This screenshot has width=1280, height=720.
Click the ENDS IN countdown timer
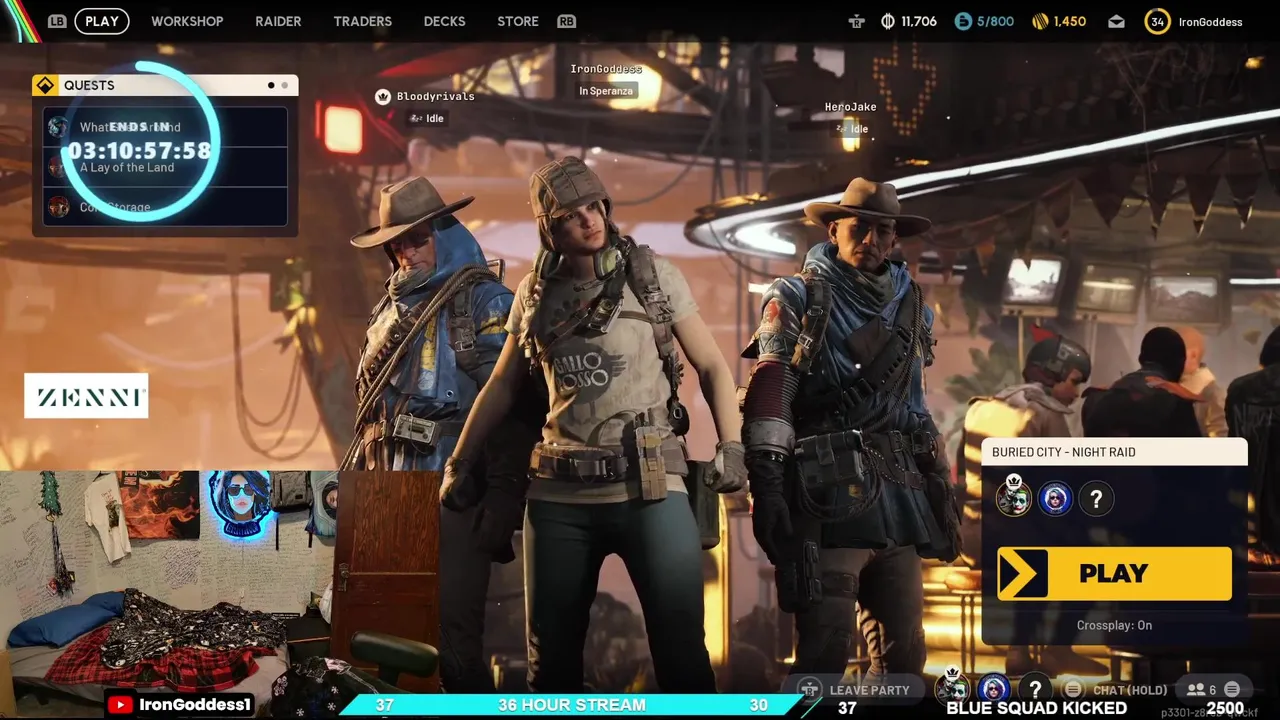point(139,142)
